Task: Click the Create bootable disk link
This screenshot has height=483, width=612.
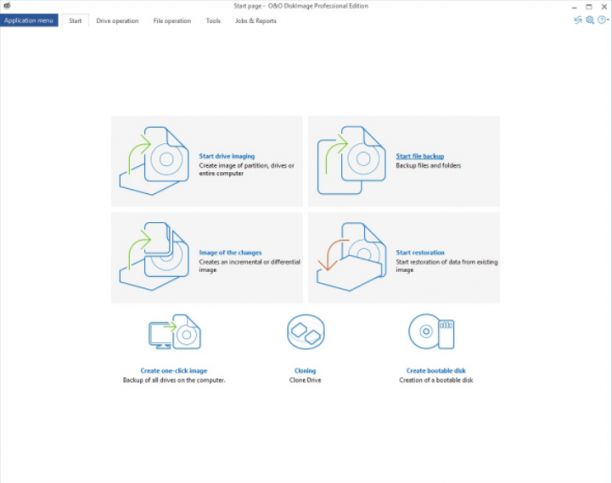Action: click(x=436, y=371)
